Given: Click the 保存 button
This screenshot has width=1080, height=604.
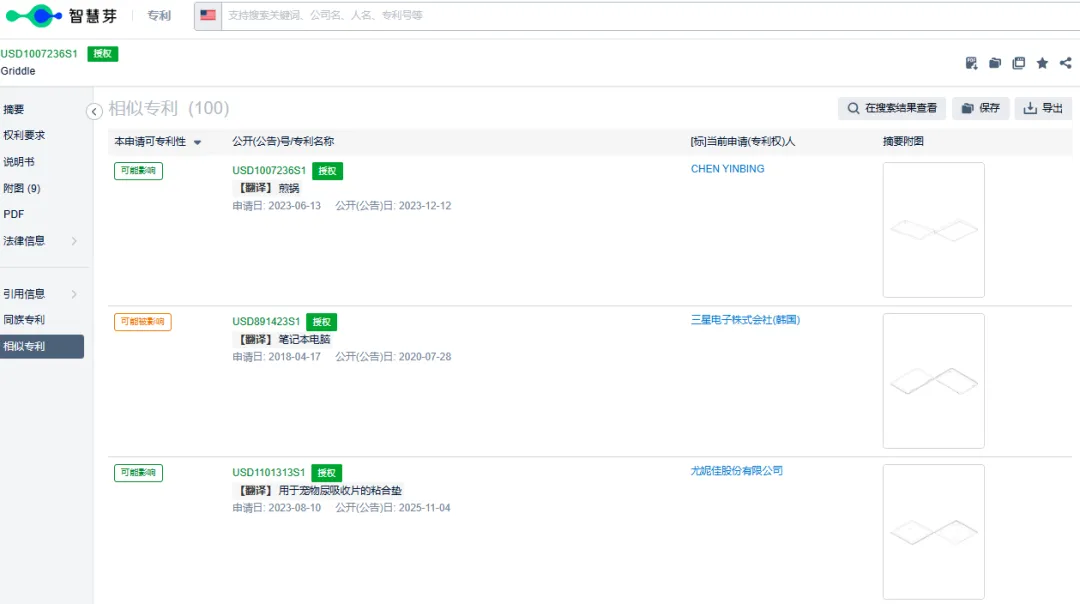Looking at the screenshot, I should pyautogui.click(x=980, y=108).
